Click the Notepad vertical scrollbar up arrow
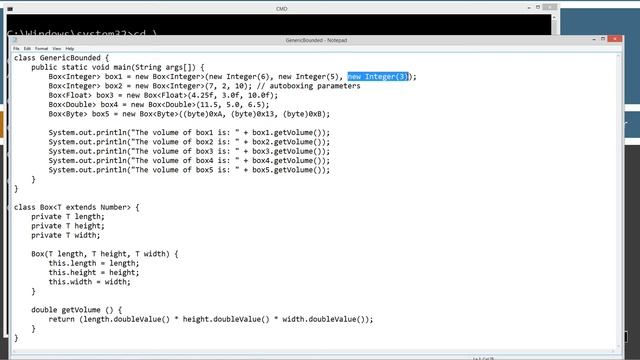The width and height of the screenshot is (640, 360). [x=619, y=56]
